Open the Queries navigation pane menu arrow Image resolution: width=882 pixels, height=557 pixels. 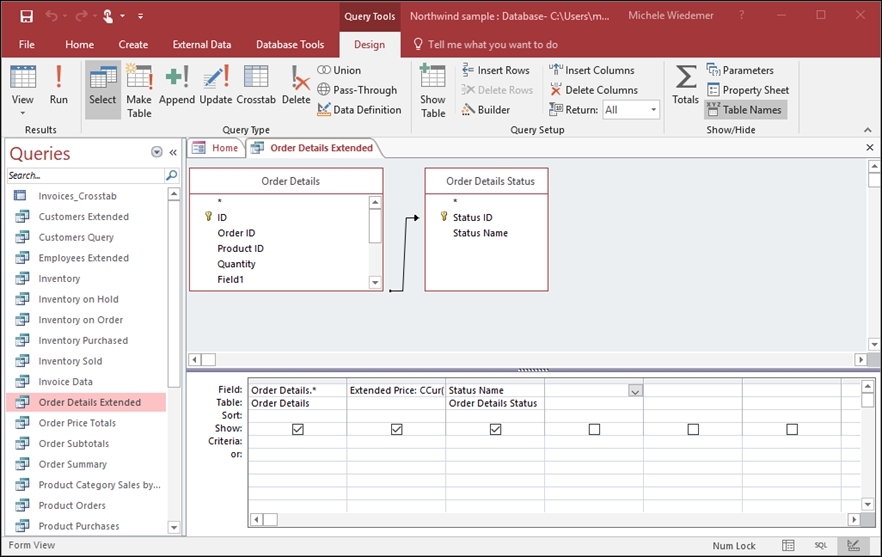click(x=157, y=152)
